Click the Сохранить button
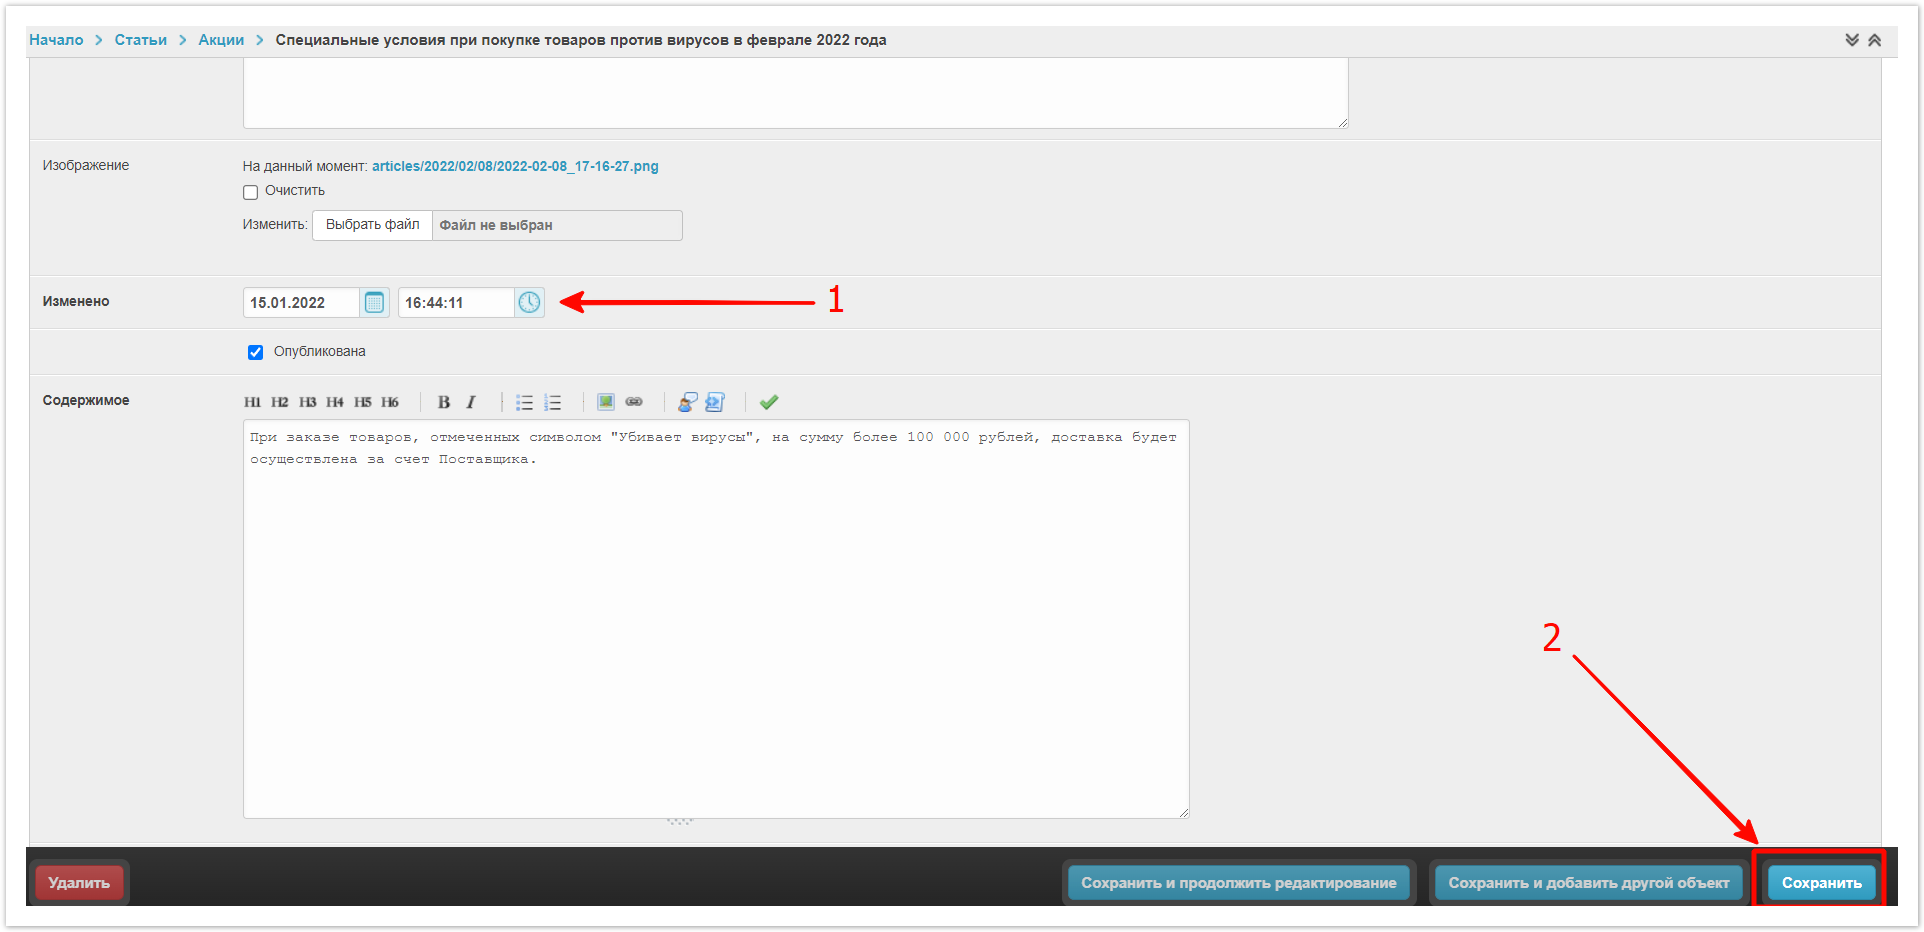 click(x=1821, y=883)
